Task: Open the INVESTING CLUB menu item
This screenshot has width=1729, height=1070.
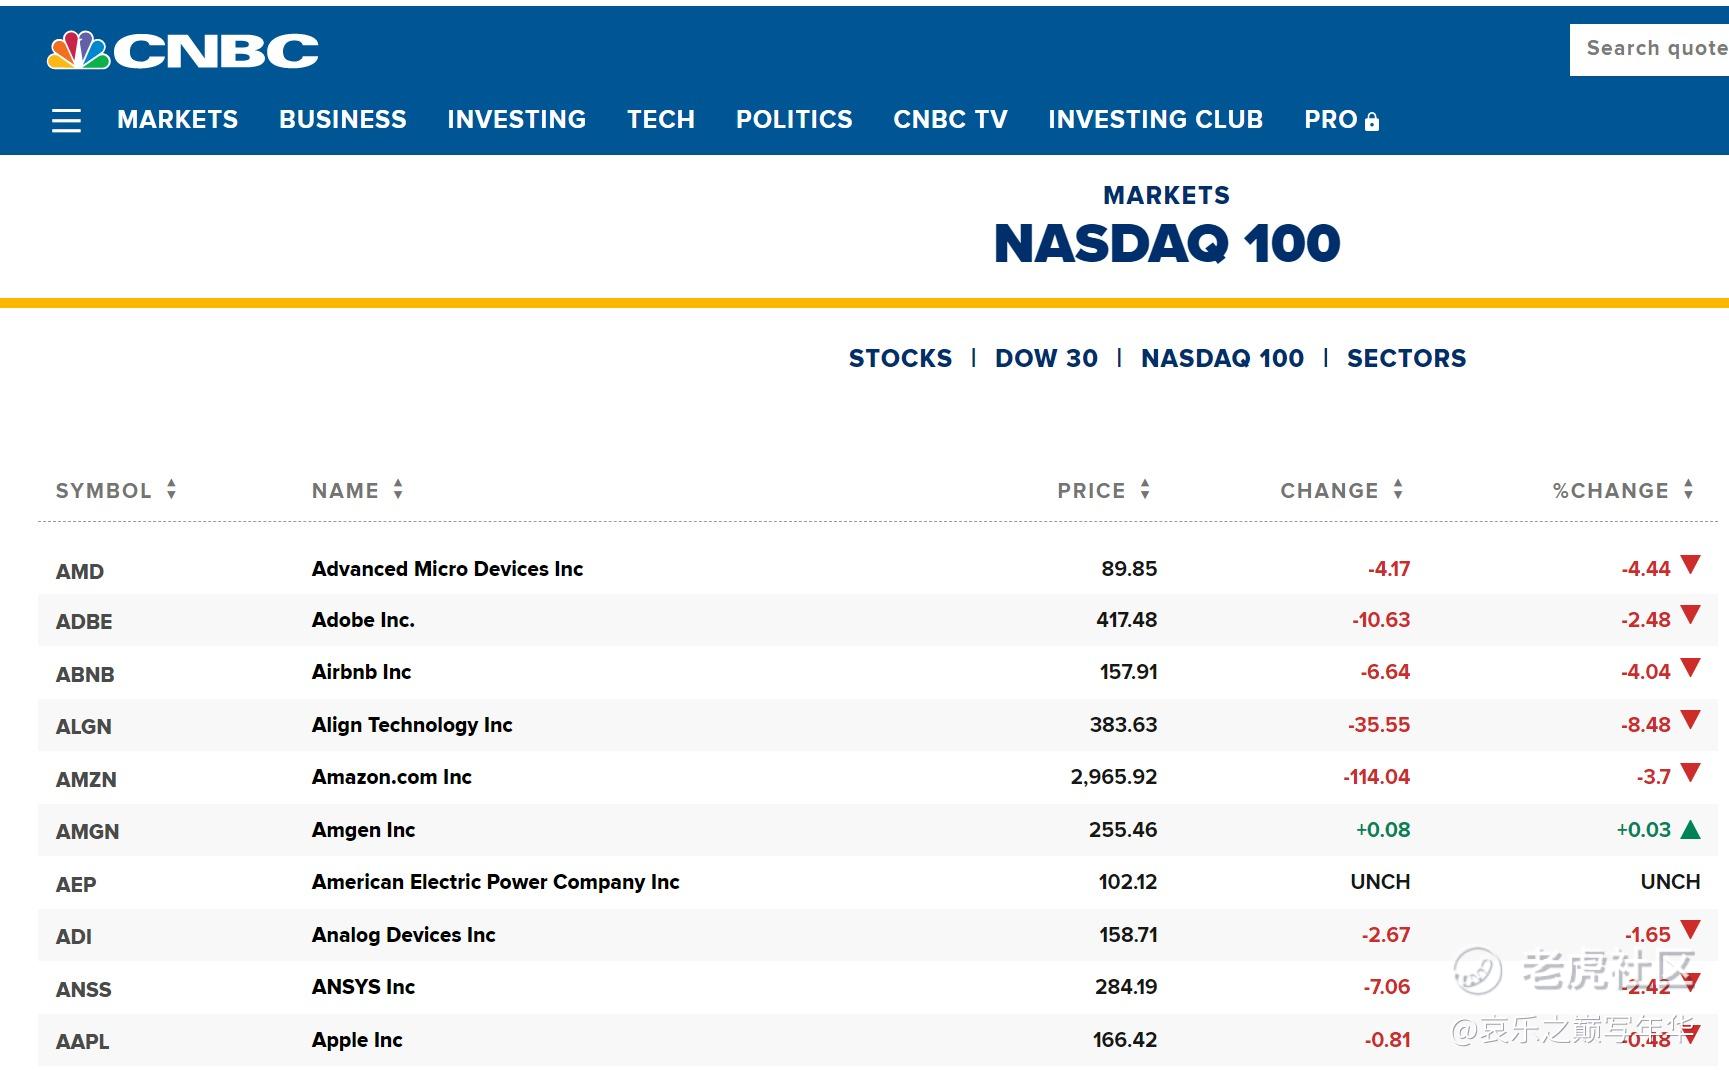Action: [1155, 120]
